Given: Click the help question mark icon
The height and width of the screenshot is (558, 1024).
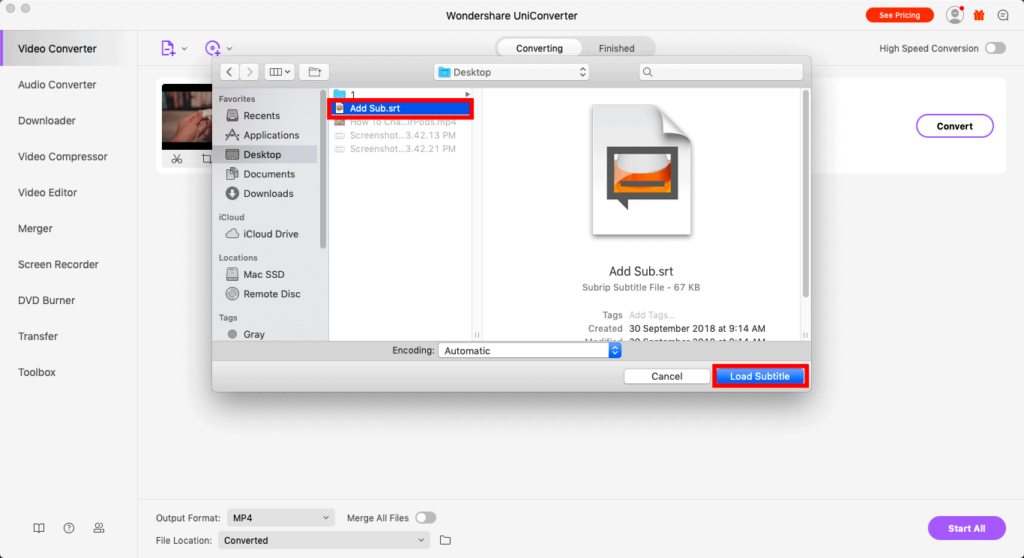Looking at the screenshot, I should (x=69, y=528).
